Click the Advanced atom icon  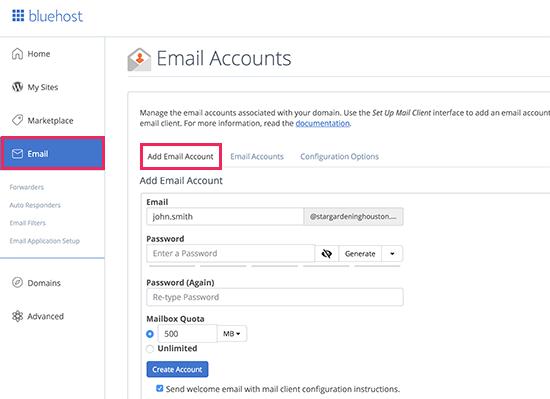coord(18,316)
